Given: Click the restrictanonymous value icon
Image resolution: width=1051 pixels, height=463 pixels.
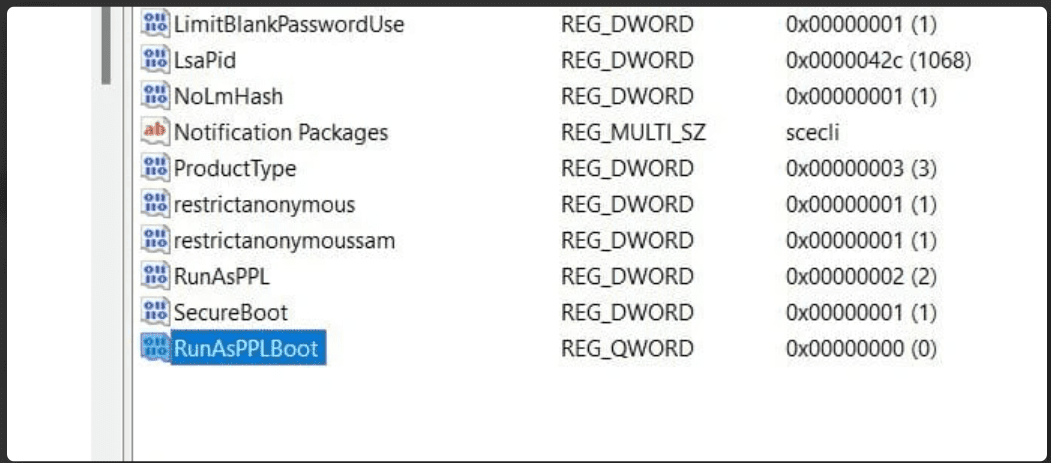Looking at the screenshot, I should pyautogui.click(x=156, y=204).
